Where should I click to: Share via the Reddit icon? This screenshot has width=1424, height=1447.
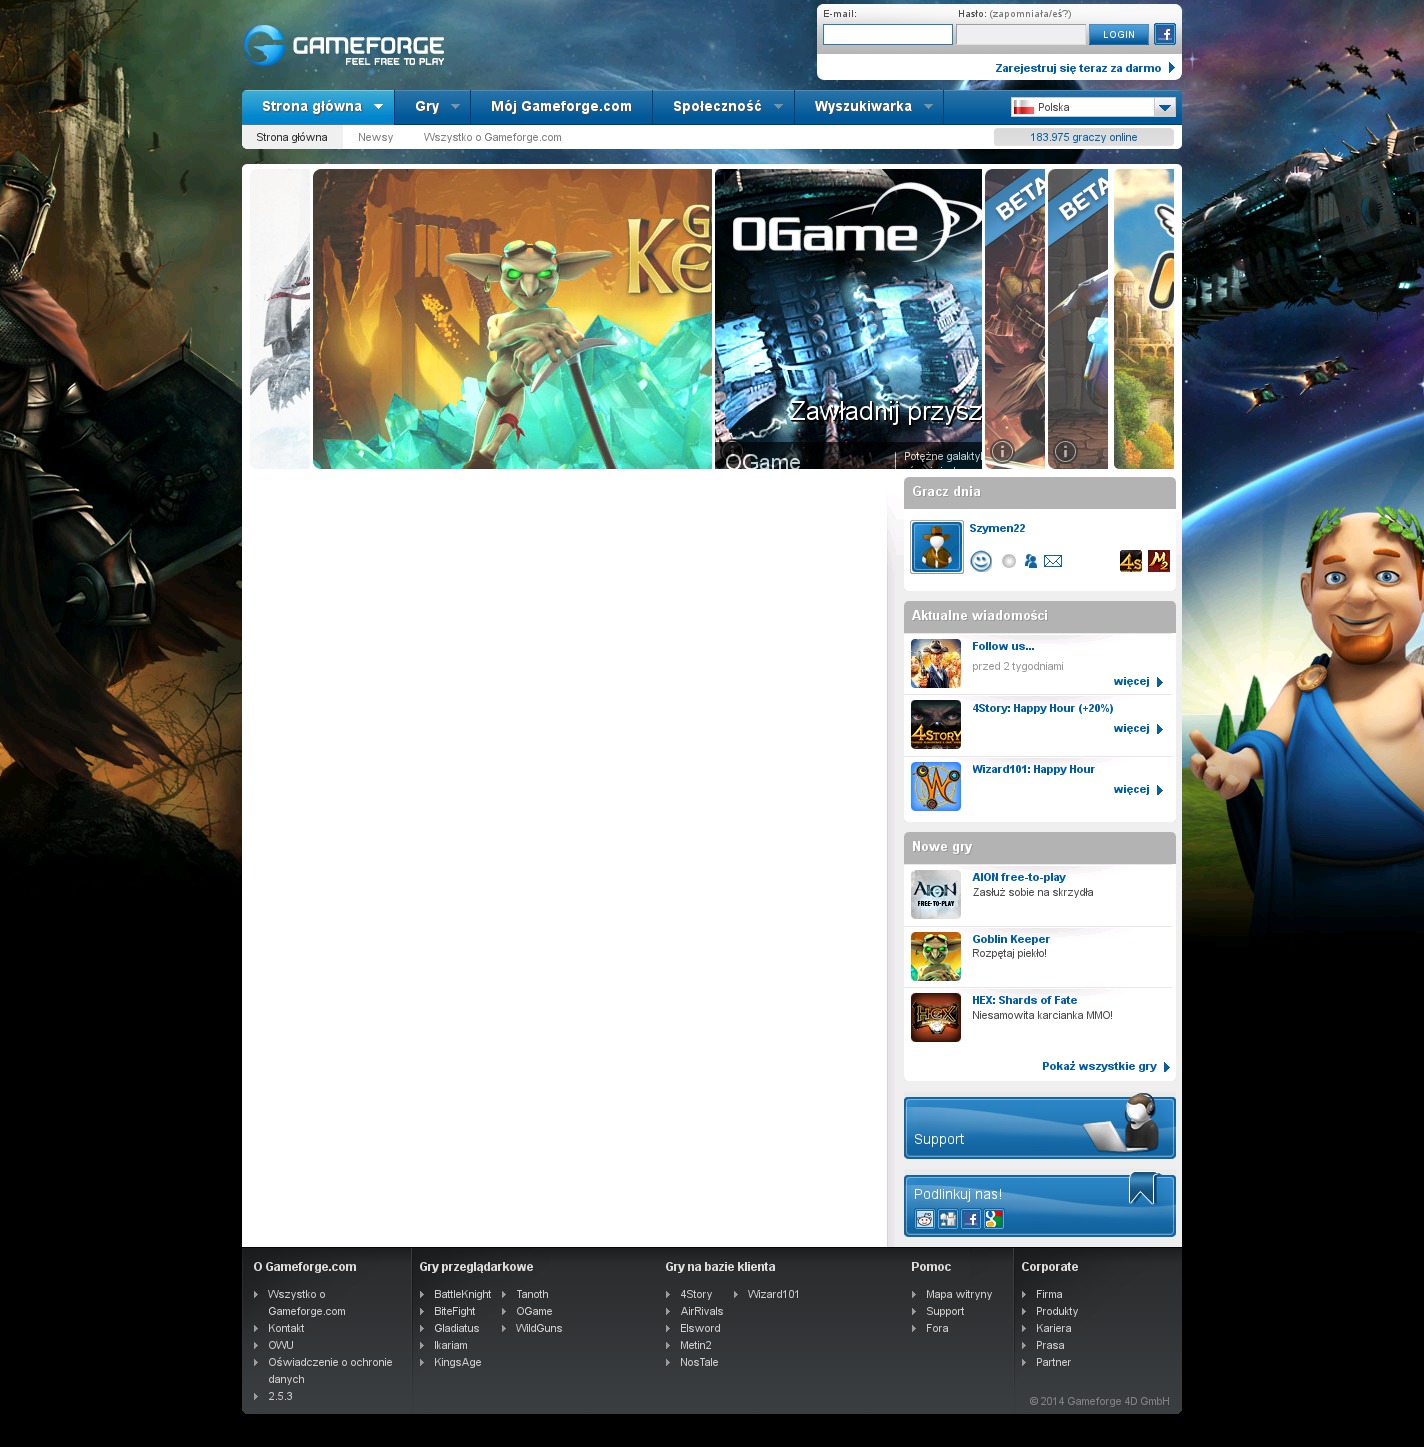[925, 1219]
